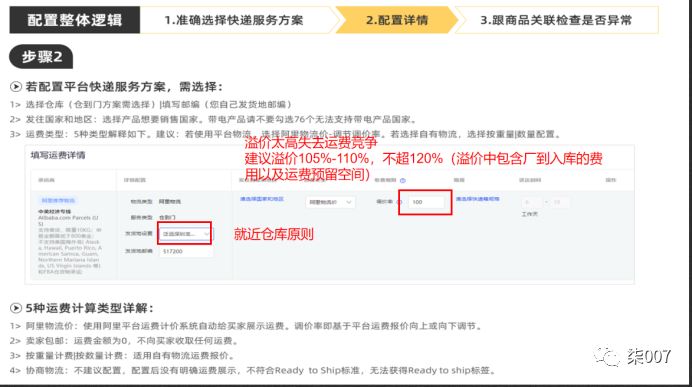Click the bullet icon before 若配置平台快递服务方案
The width and height of the screenshot is (693, 387).
[16, 87]
